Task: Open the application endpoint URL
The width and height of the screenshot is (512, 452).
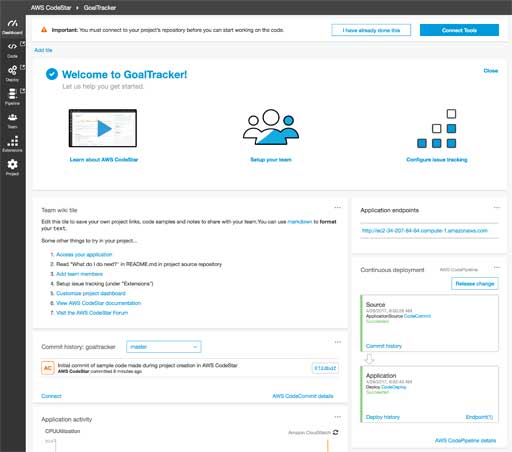Action: point(425,231)
